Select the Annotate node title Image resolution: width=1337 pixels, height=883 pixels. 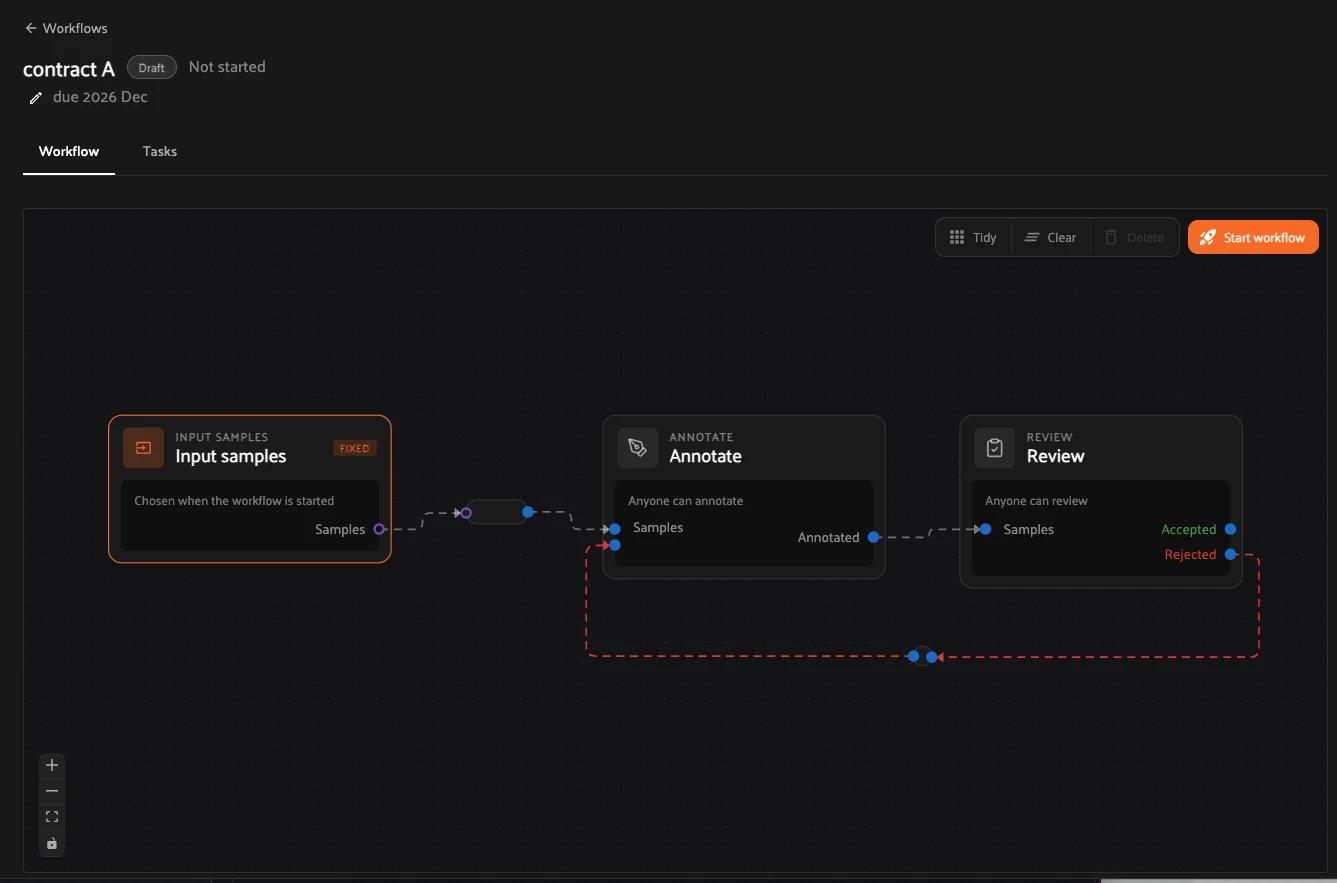click(x=705, y=456)
